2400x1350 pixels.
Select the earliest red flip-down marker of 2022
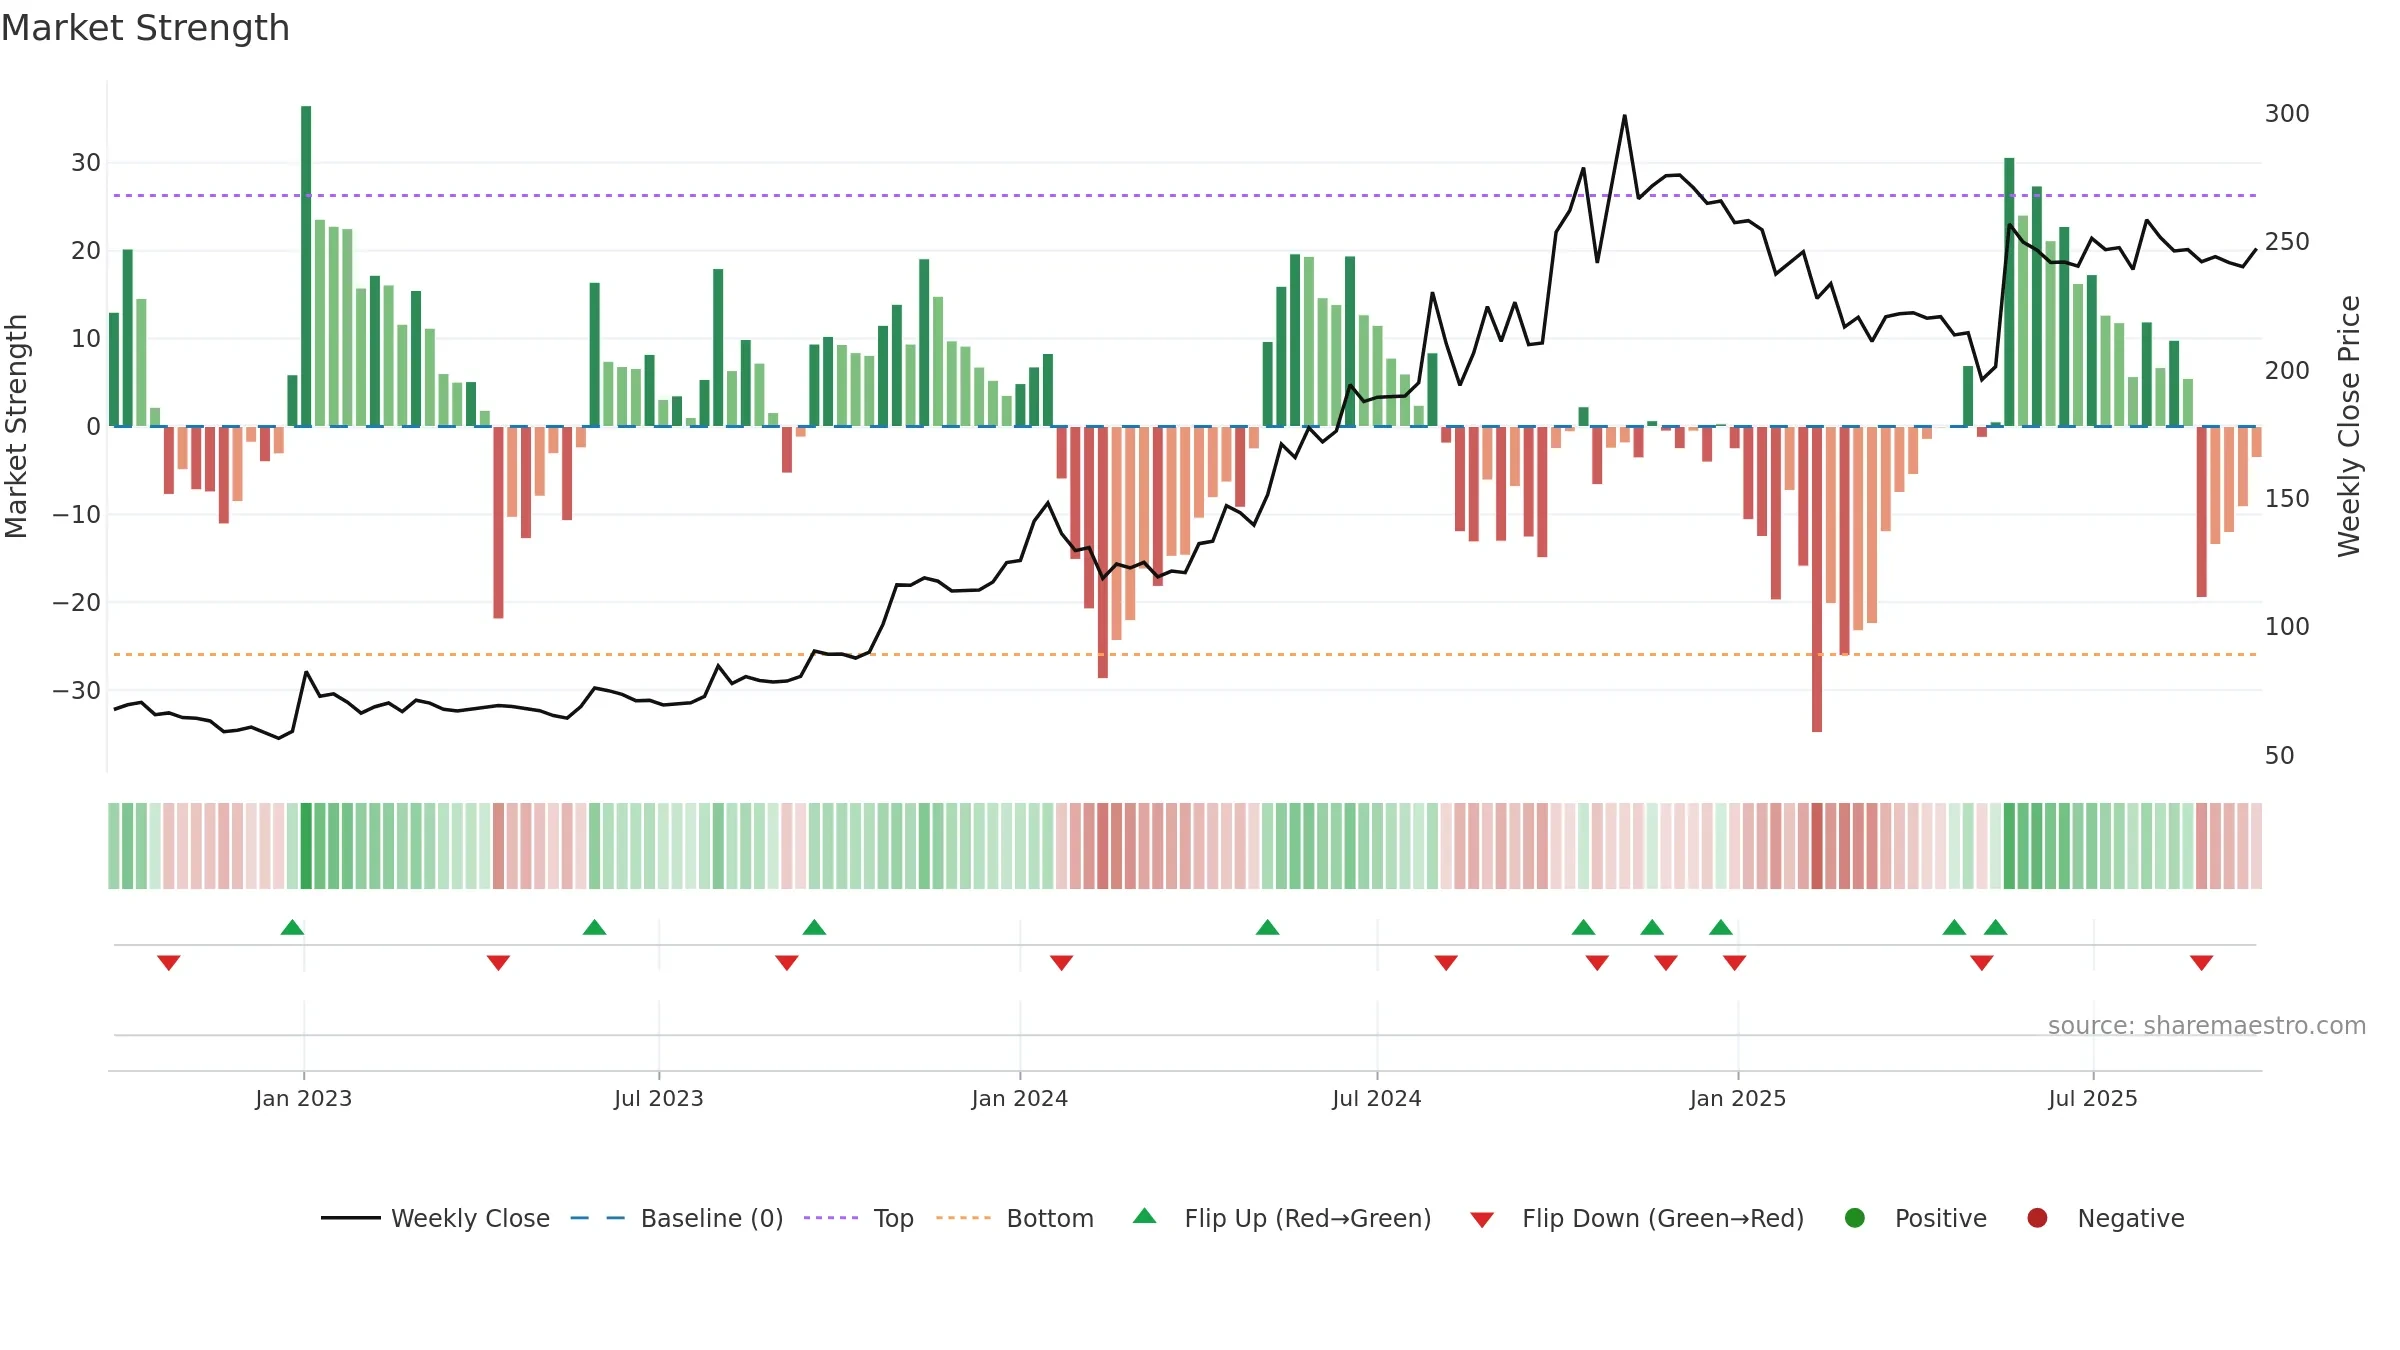tap(169, 963)
